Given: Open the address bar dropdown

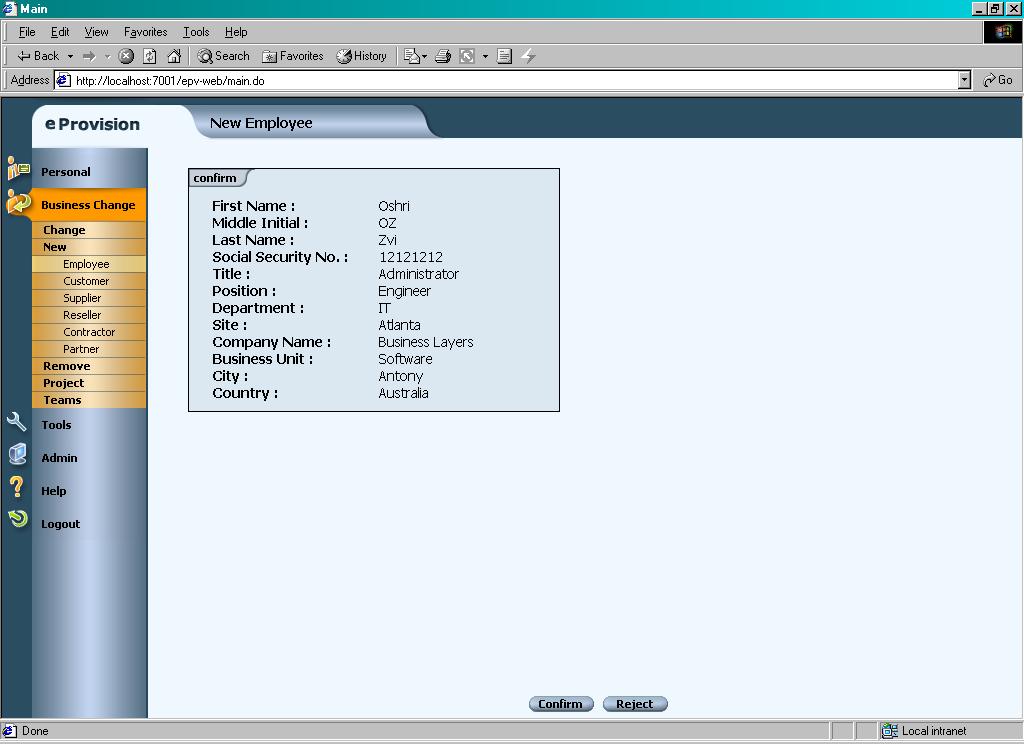Looking at the screenshot, I should (964, 80).
